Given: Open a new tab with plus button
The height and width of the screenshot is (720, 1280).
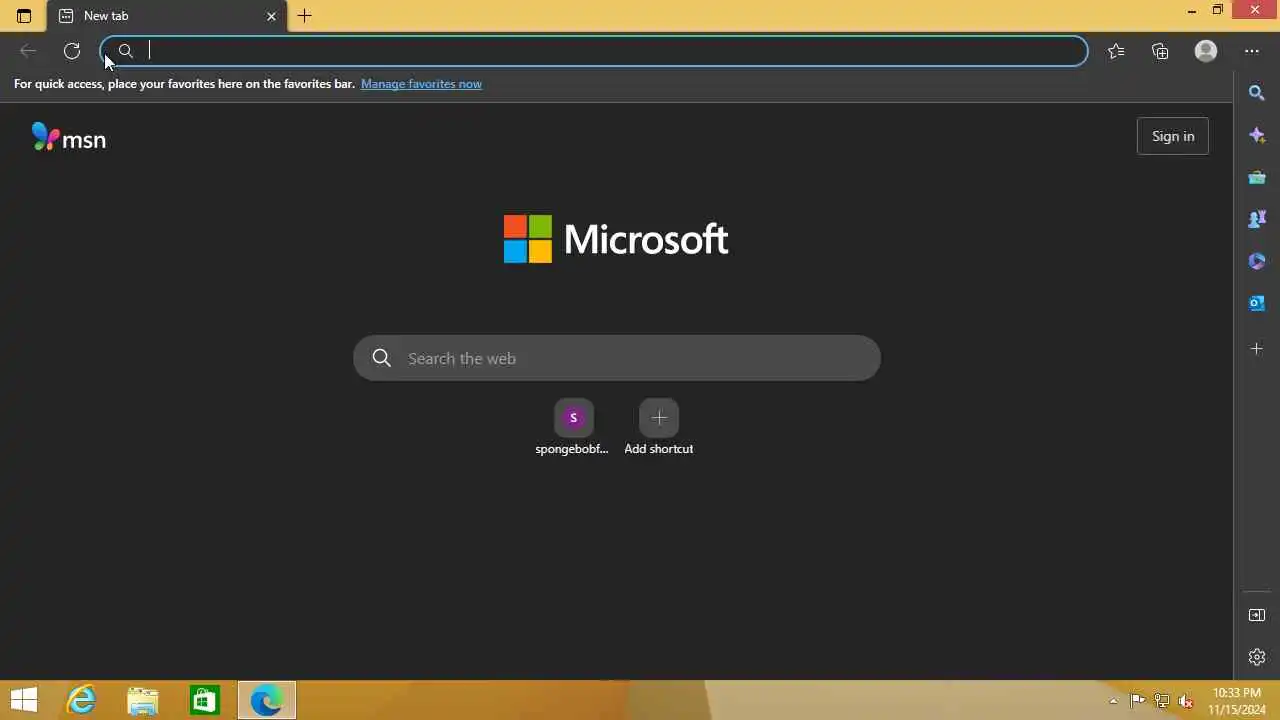Looking at the screenshot, I should click(305, 16).
